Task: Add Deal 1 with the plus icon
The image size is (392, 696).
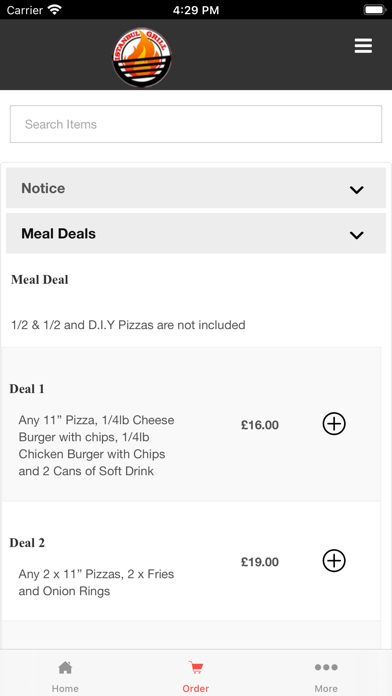Action: click(x=334, y=424)
